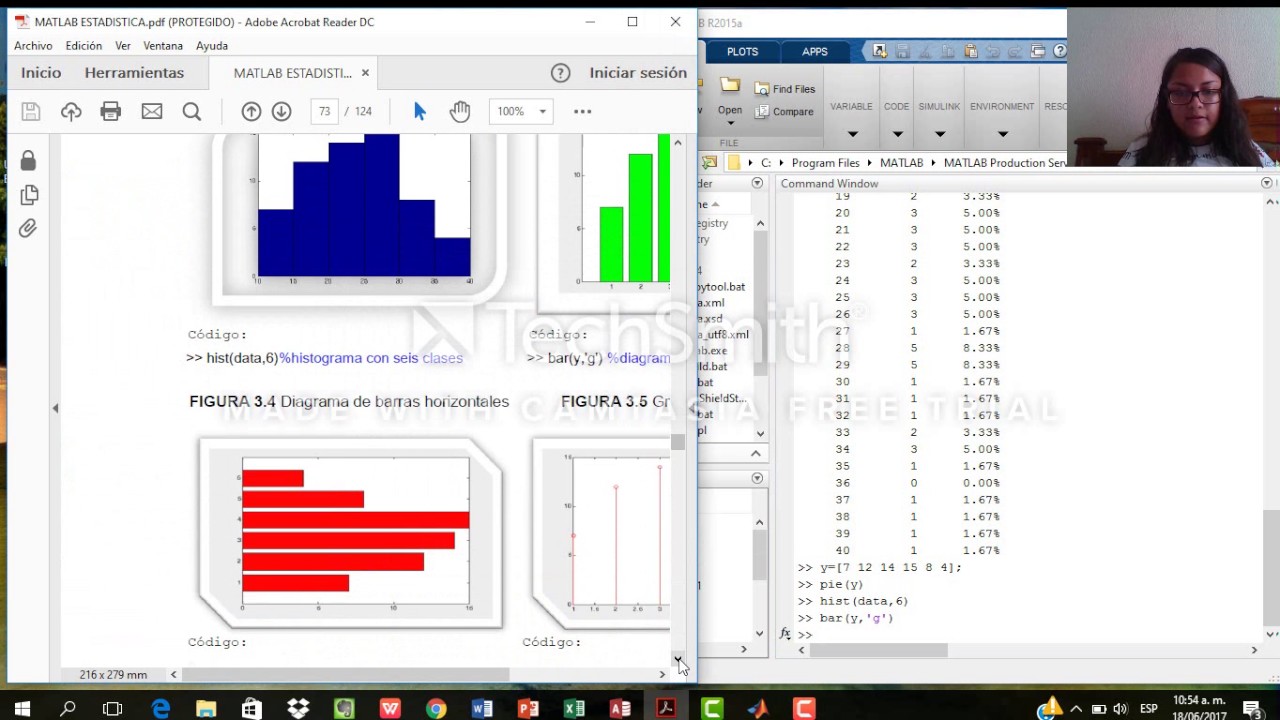Open the Edición menu
The image size is (1280, 720).
[84, 46]
